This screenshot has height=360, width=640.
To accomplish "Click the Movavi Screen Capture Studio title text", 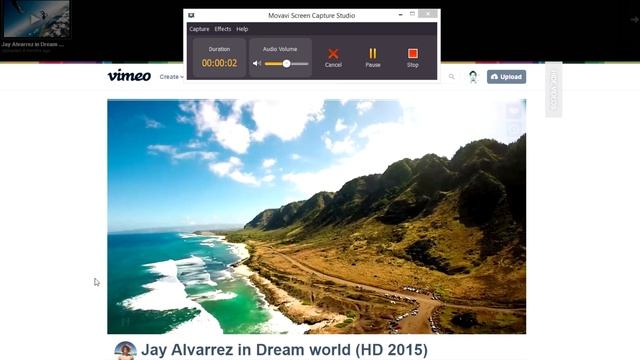I will 311,16.
